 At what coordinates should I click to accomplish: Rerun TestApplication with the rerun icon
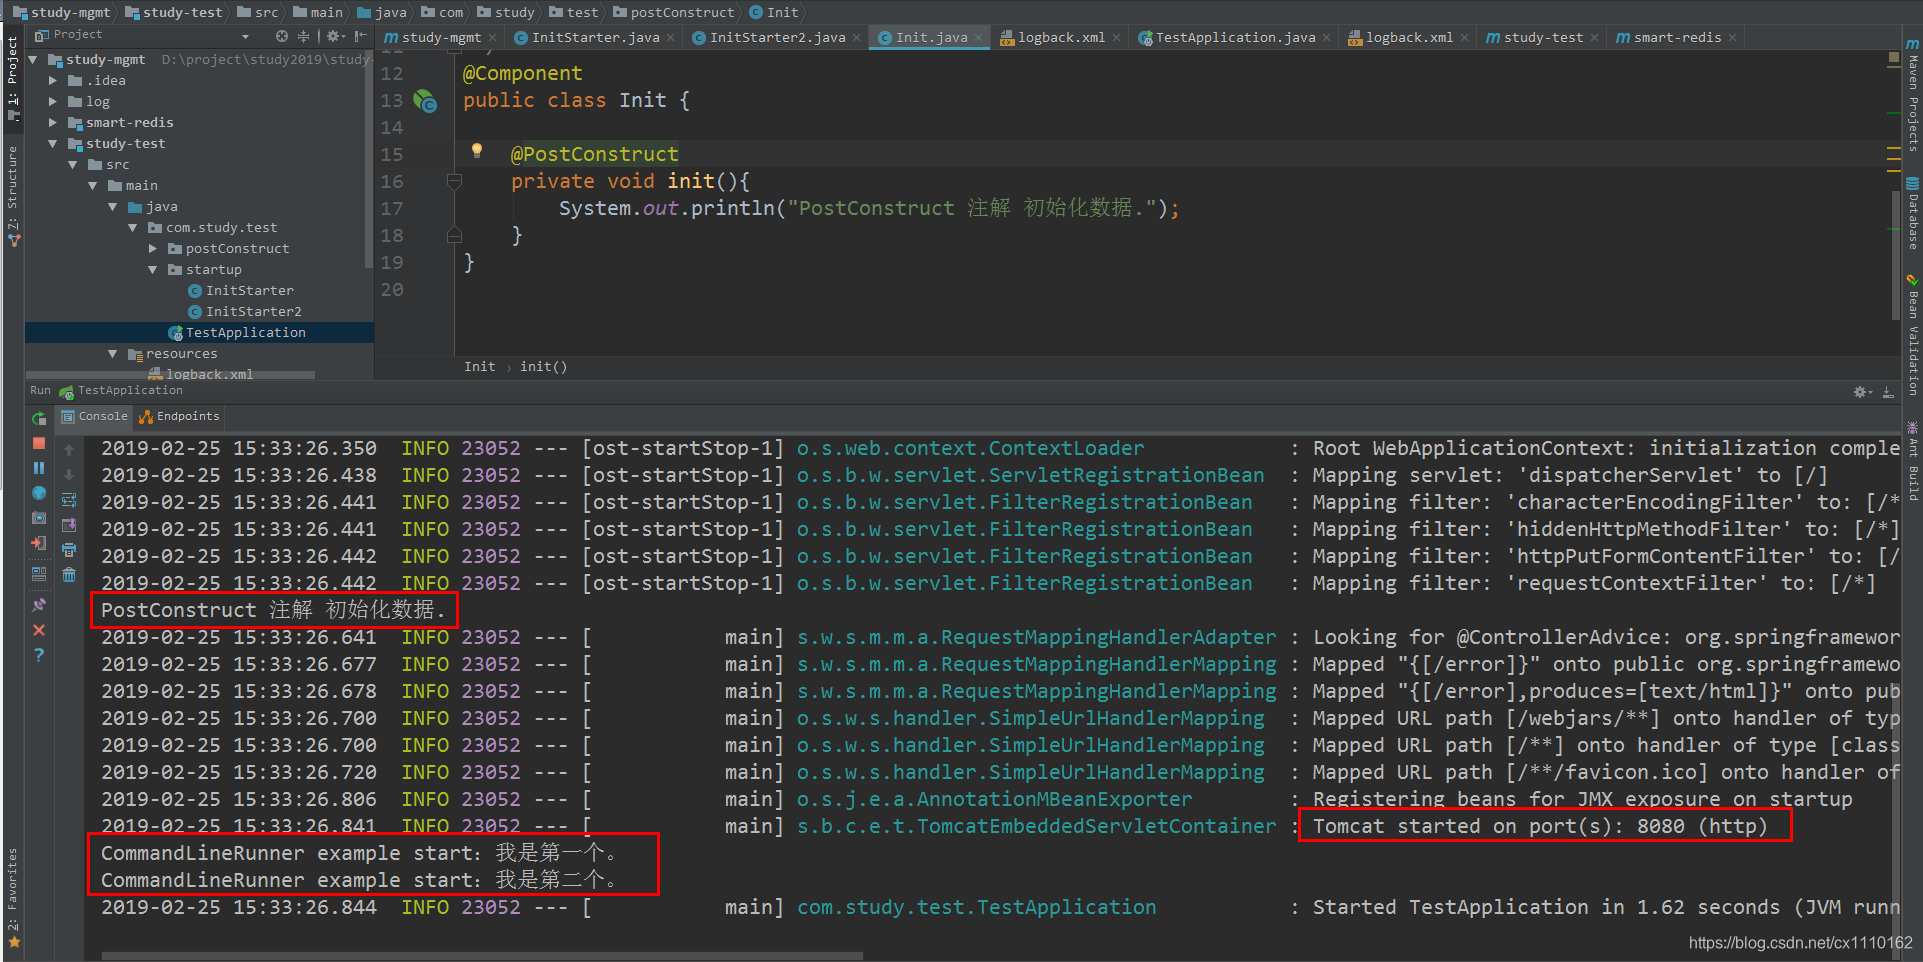(39, 419)
